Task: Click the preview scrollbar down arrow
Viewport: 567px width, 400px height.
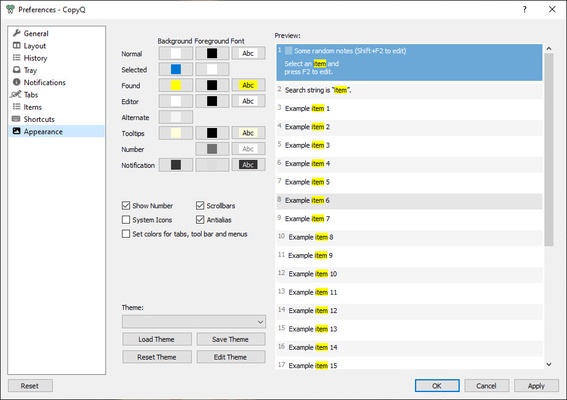Action: [549, 365]
